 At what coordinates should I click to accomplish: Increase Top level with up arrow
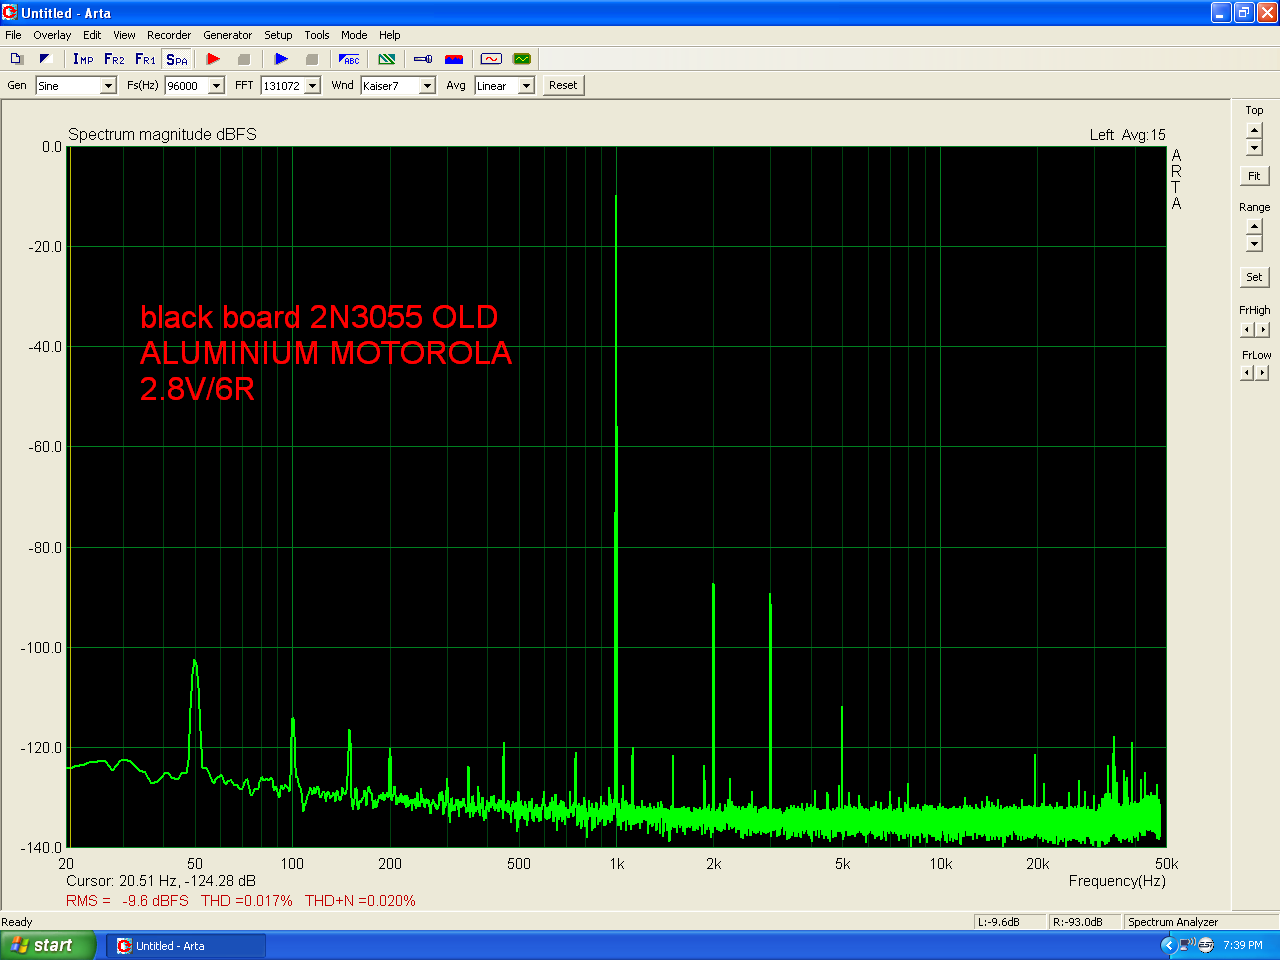coord(1254,131)
